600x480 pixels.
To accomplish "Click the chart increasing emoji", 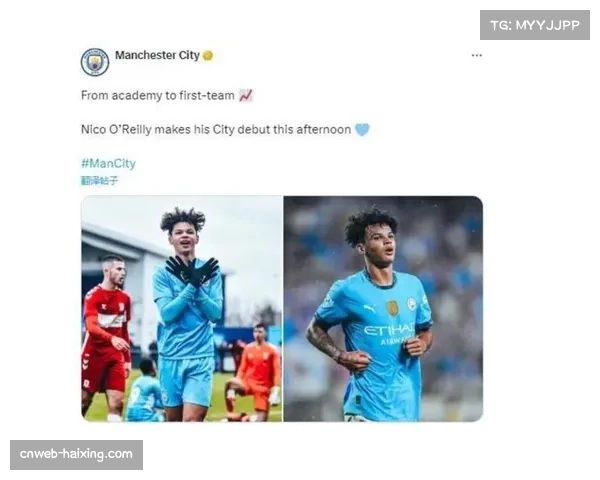I will (x=246, y=95).
